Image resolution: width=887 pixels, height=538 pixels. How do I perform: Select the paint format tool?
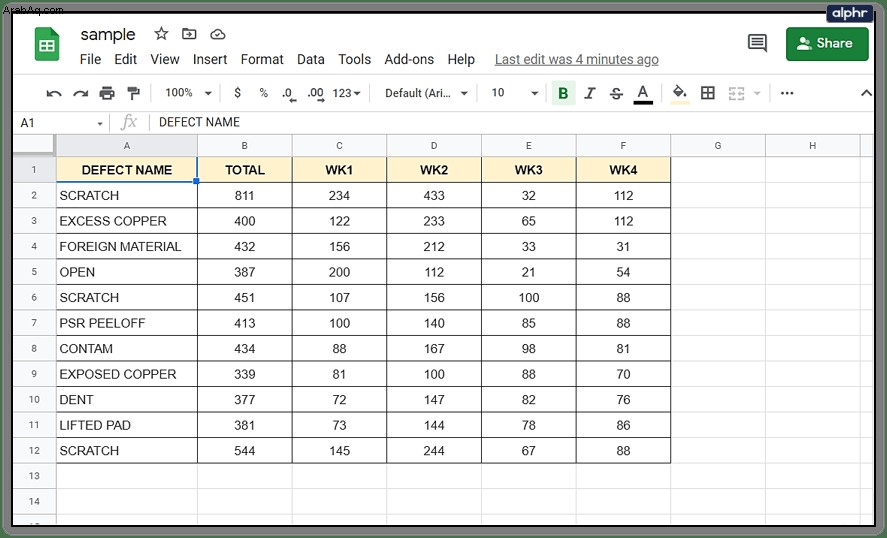pos(134,93)
